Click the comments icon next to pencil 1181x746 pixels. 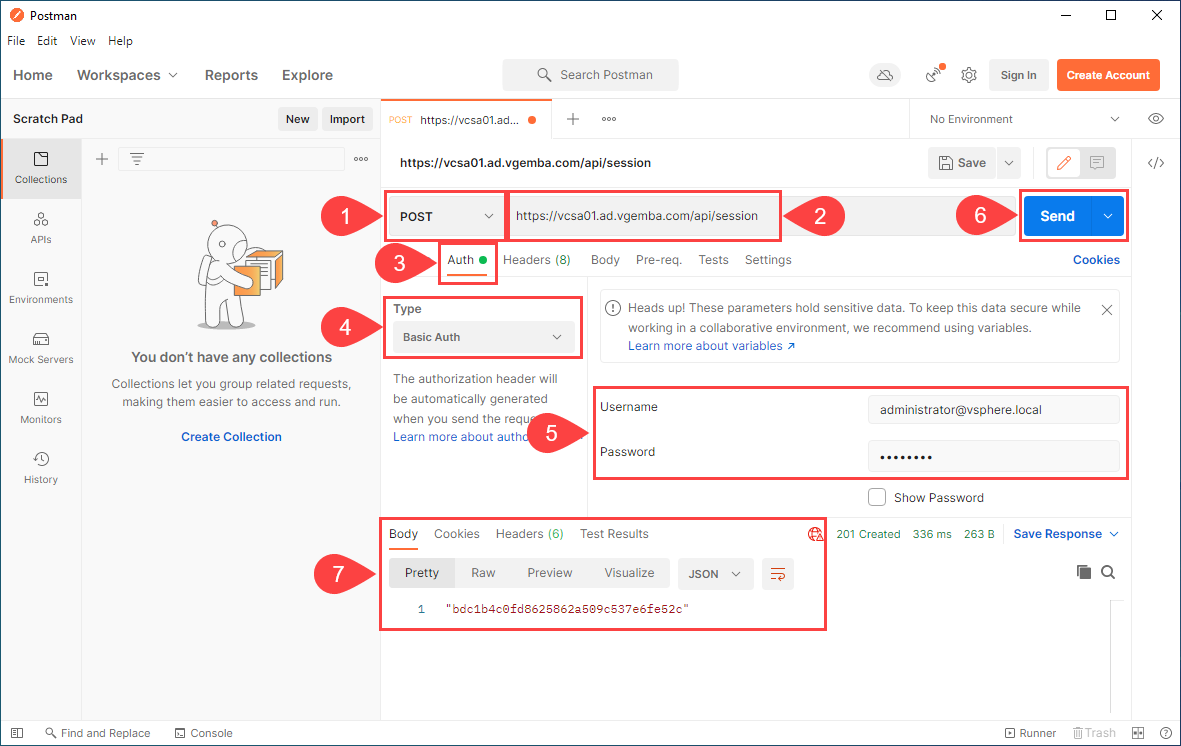[x=1097, y=163]
